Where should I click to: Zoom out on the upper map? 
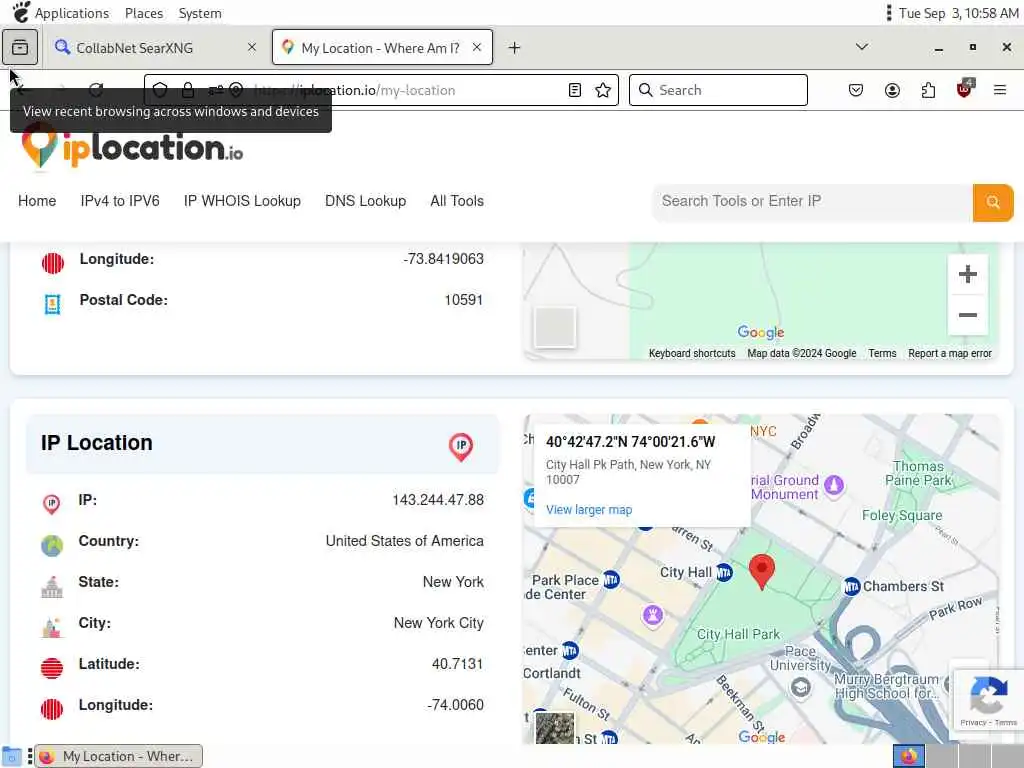[x=967, y=315]
